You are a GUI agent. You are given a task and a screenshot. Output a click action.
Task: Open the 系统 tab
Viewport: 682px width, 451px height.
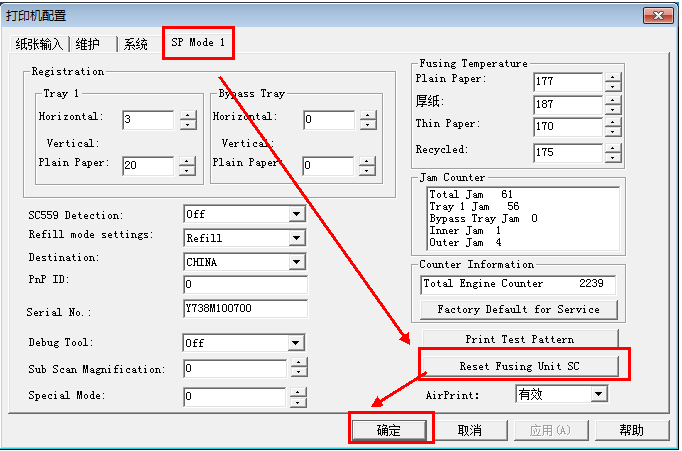tap(136, 44)
